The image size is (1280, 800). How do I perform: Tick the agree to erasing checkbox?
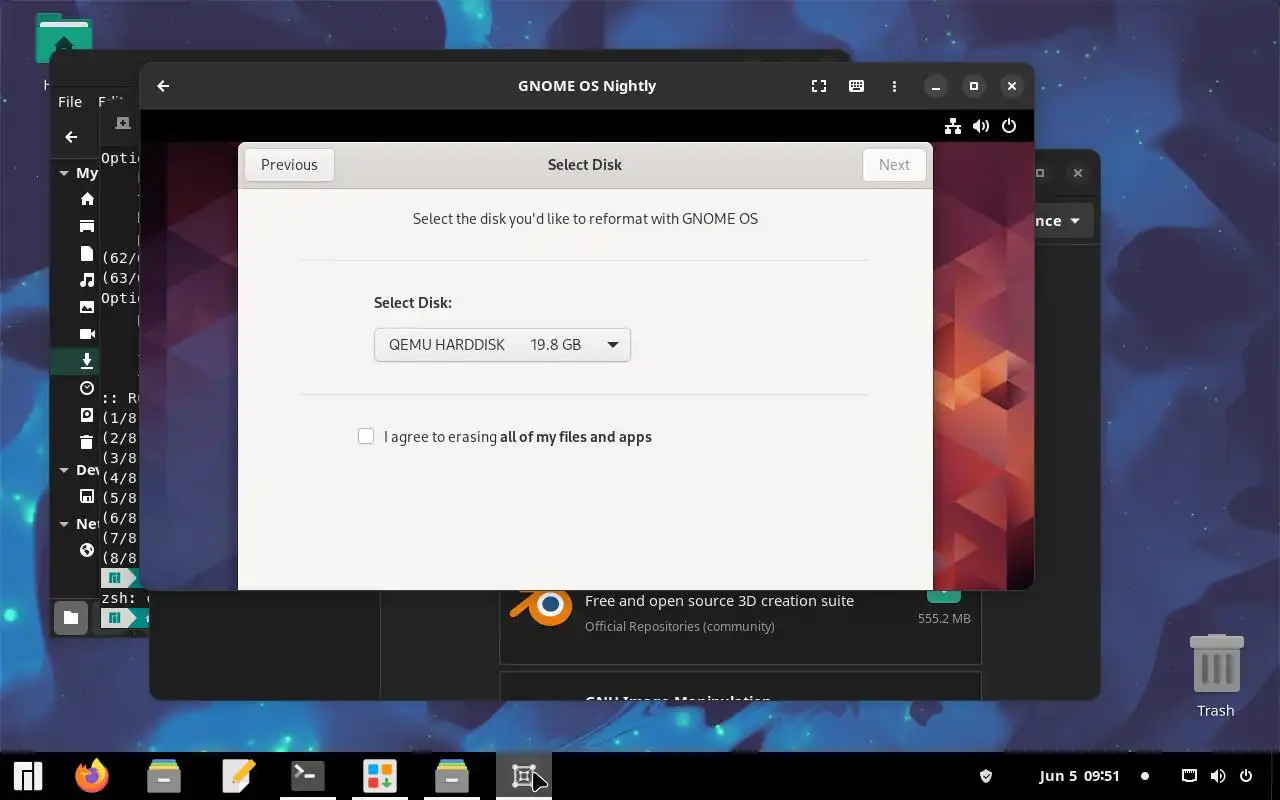click(x=366, y=436)
